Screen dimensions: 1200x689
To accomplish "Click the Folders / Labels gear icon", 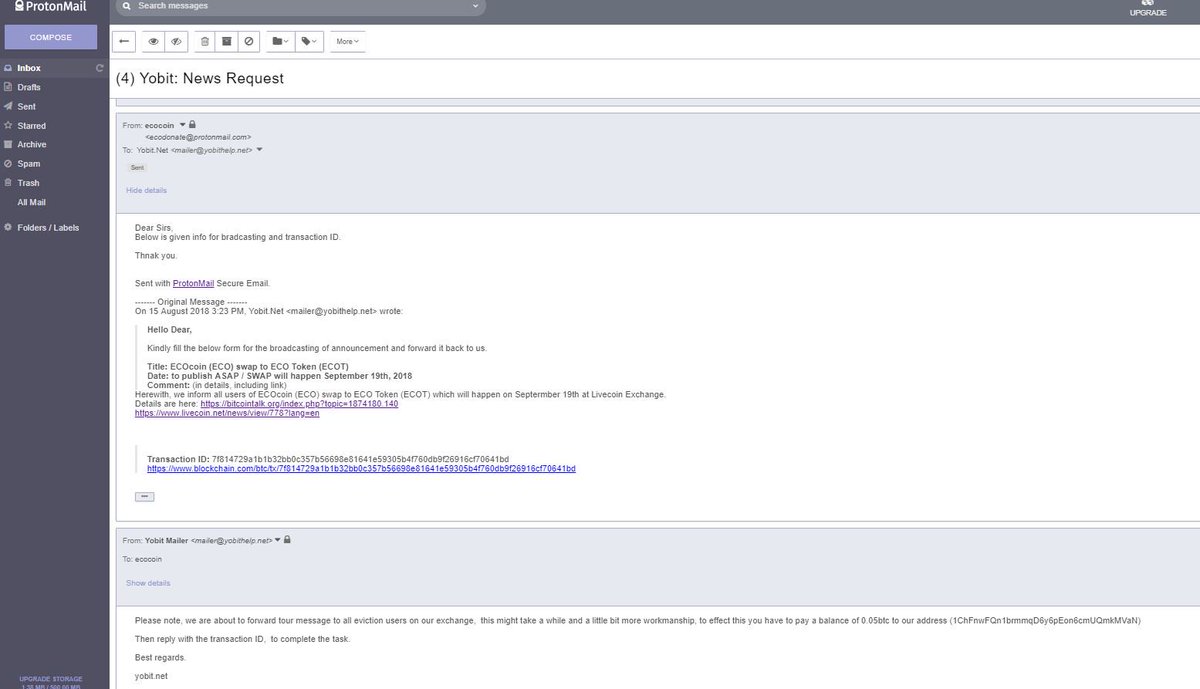I will (x=8, y=227).
